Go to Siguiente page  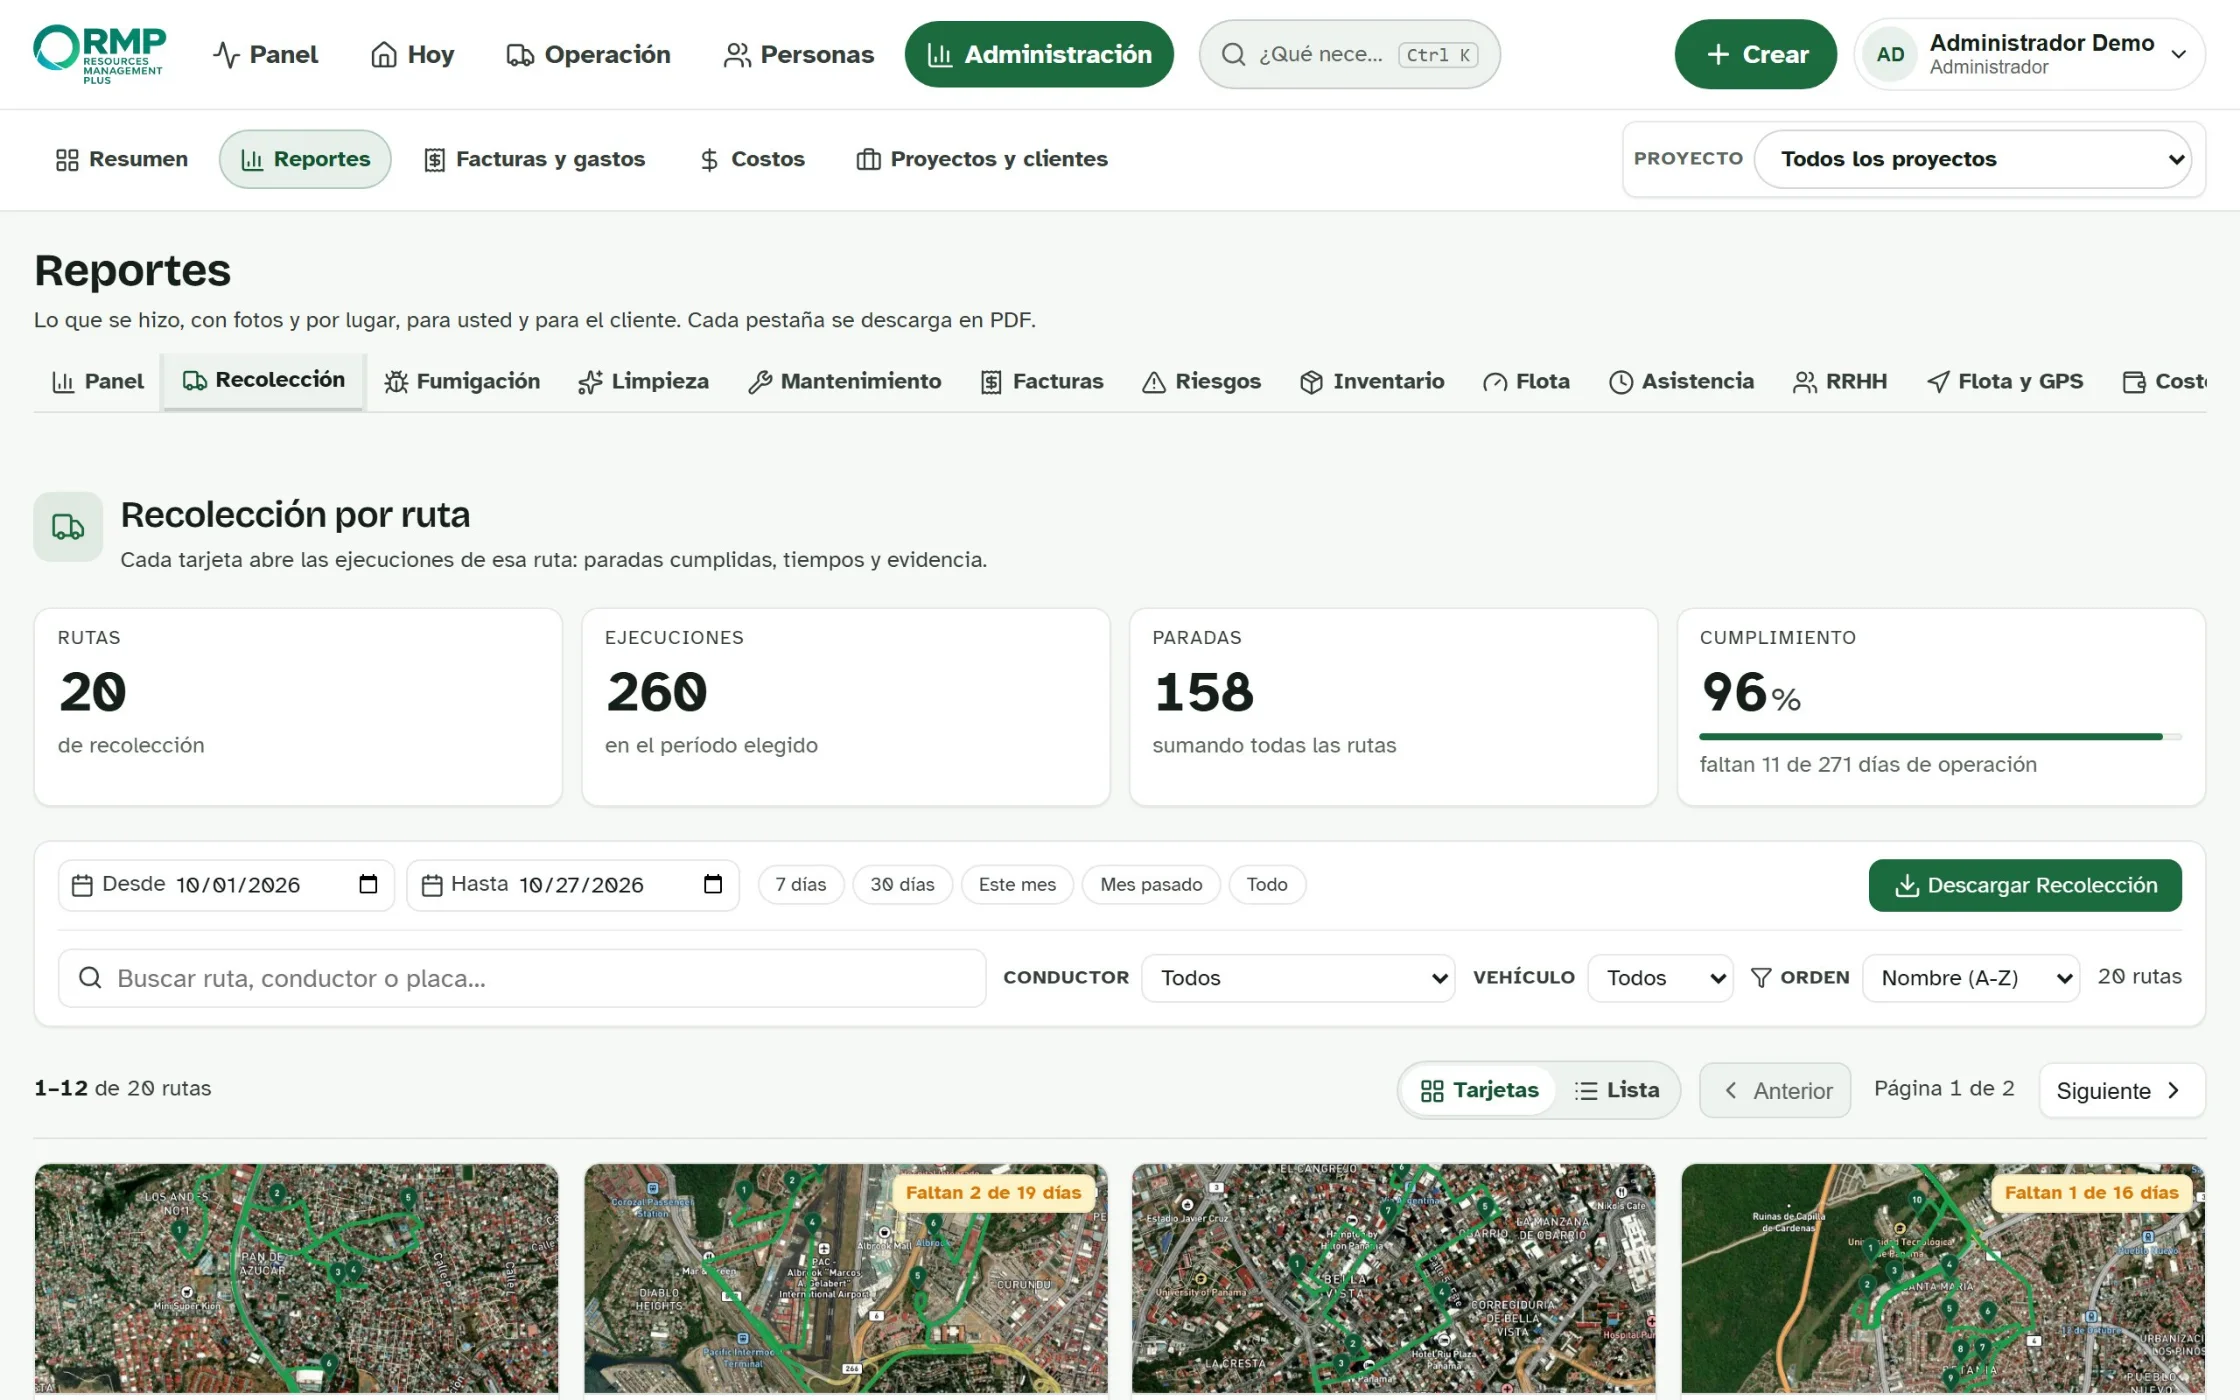tap(2120, 1090)
